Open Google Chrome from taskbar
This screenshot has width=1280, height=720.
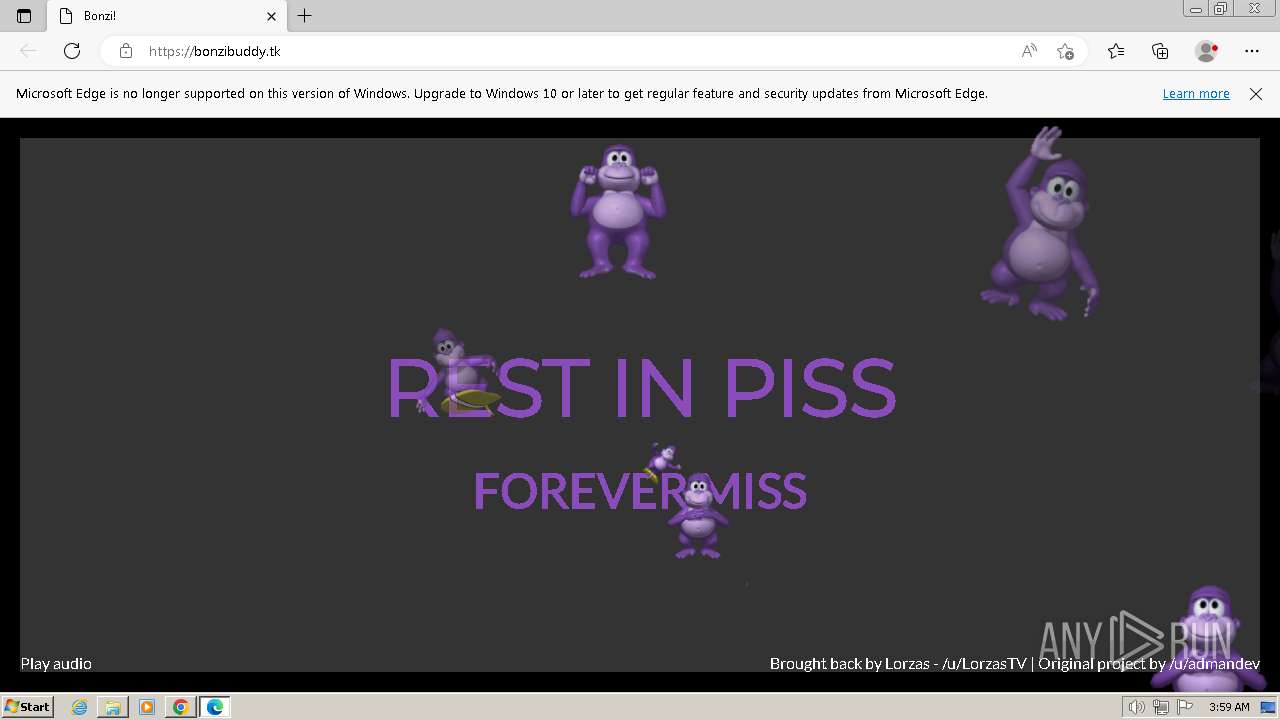[x=181, y=707]
